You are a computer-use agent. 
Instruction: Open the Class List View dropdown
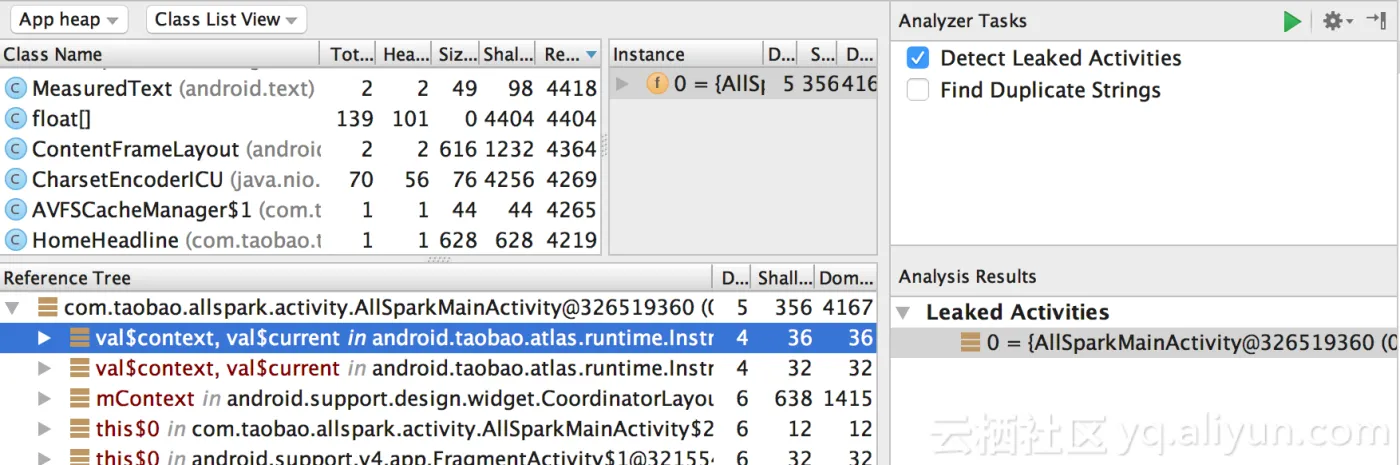(x=226, y=19)
